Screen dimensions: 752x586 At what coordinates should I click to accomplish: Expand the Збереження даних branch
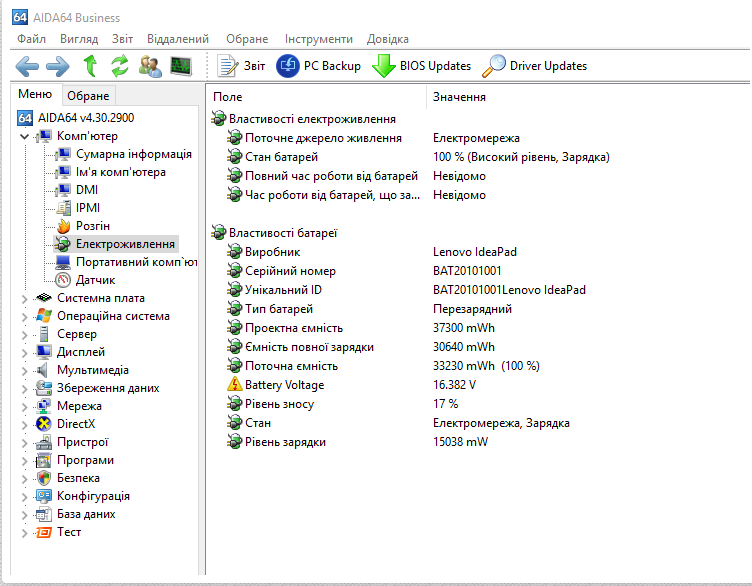(x=24, y=388)
